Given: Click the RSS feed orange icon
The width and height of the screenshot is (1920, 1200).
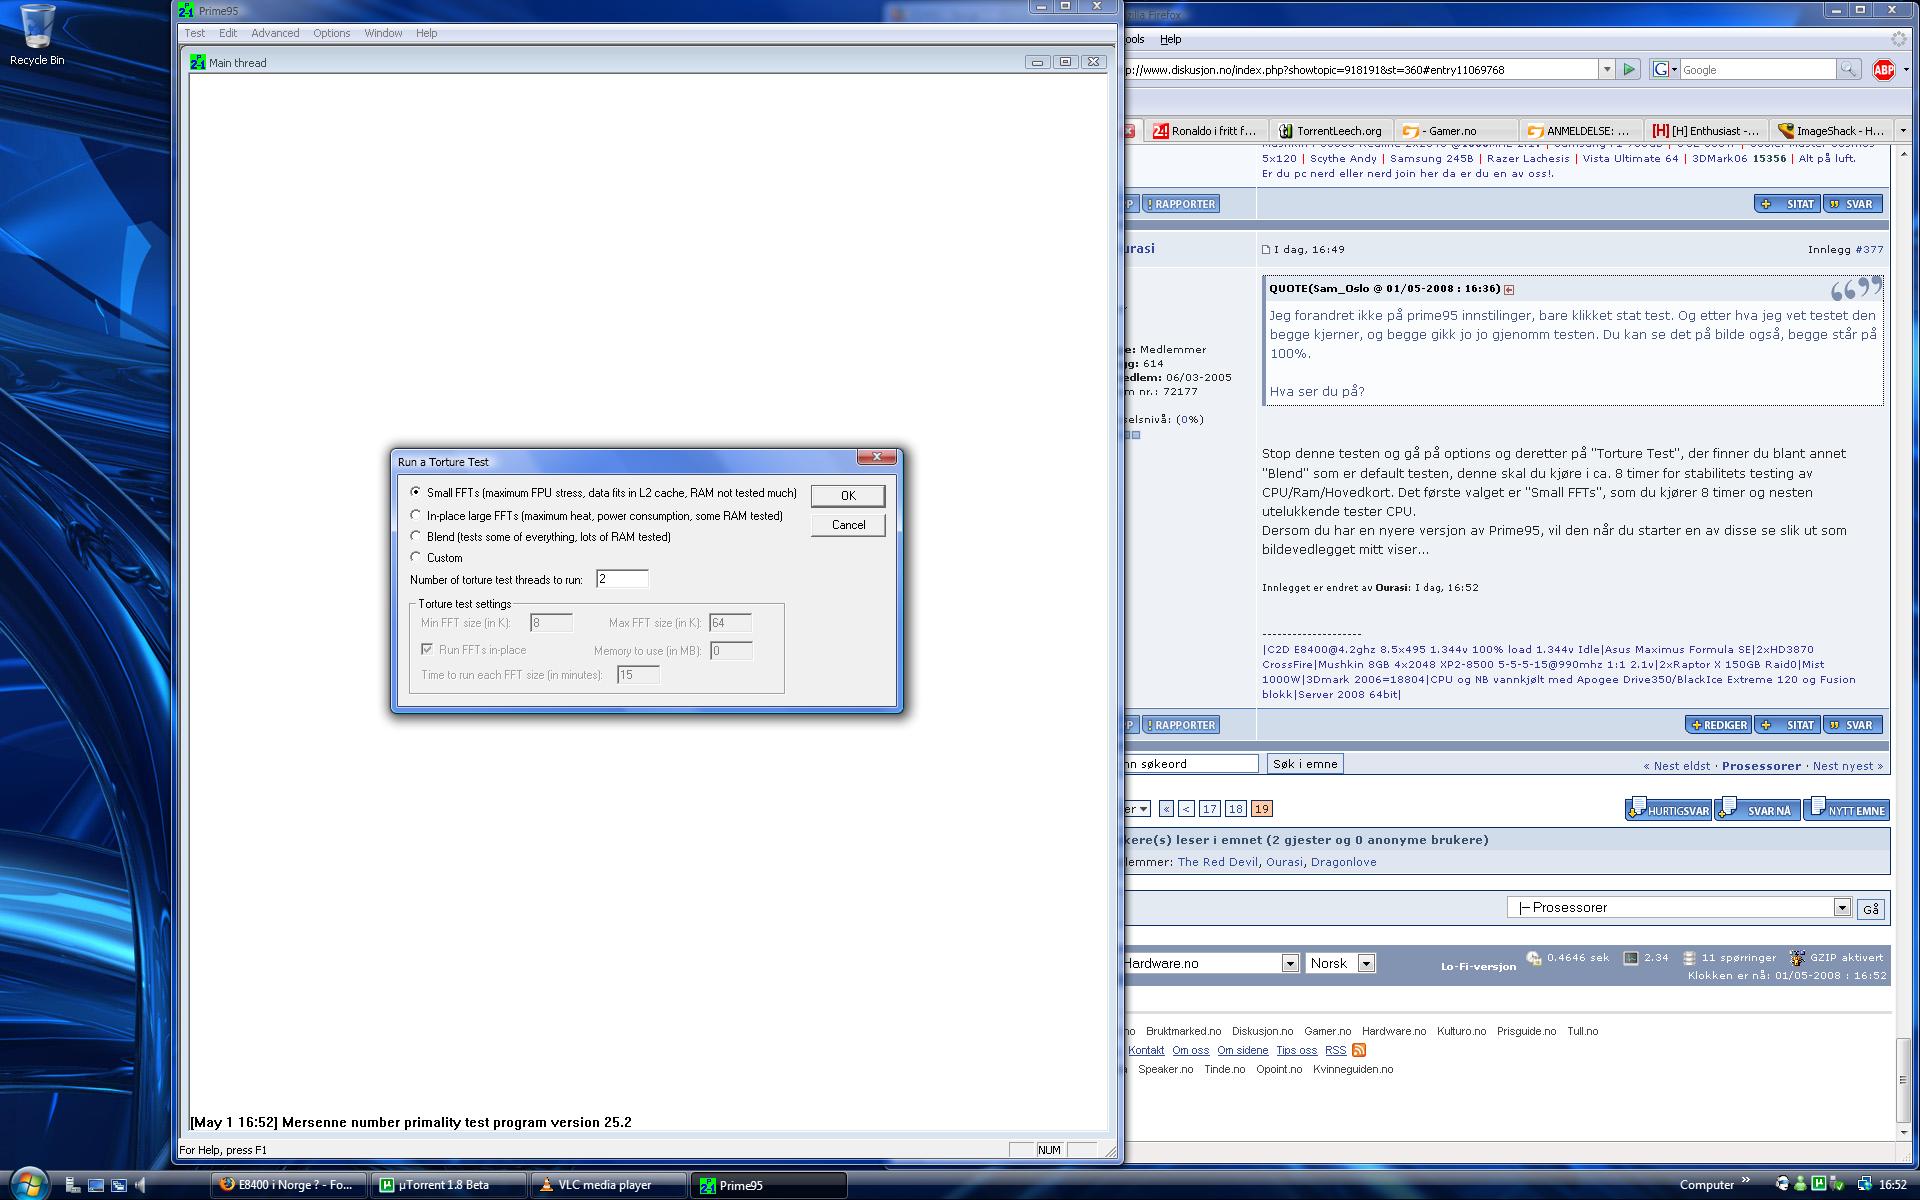Looking at the screenshot, I should [x=1359, y=1050].
